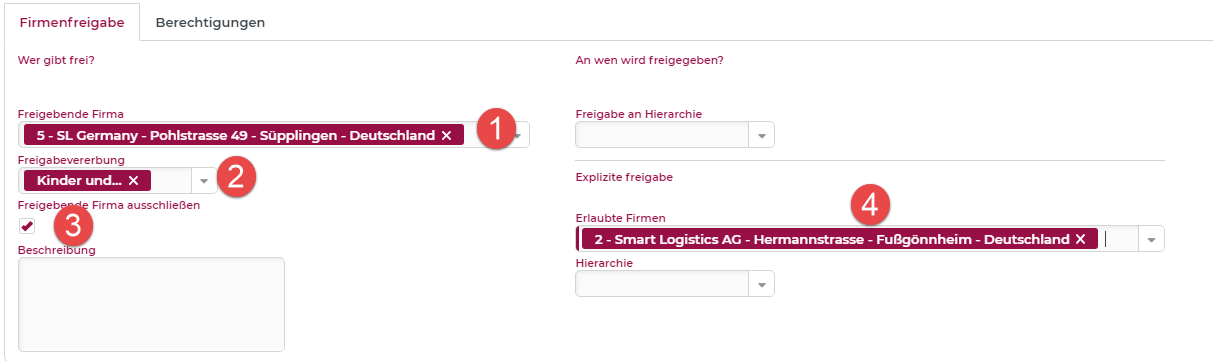Select the Firmenfreigabe tab

coord(71,22)
